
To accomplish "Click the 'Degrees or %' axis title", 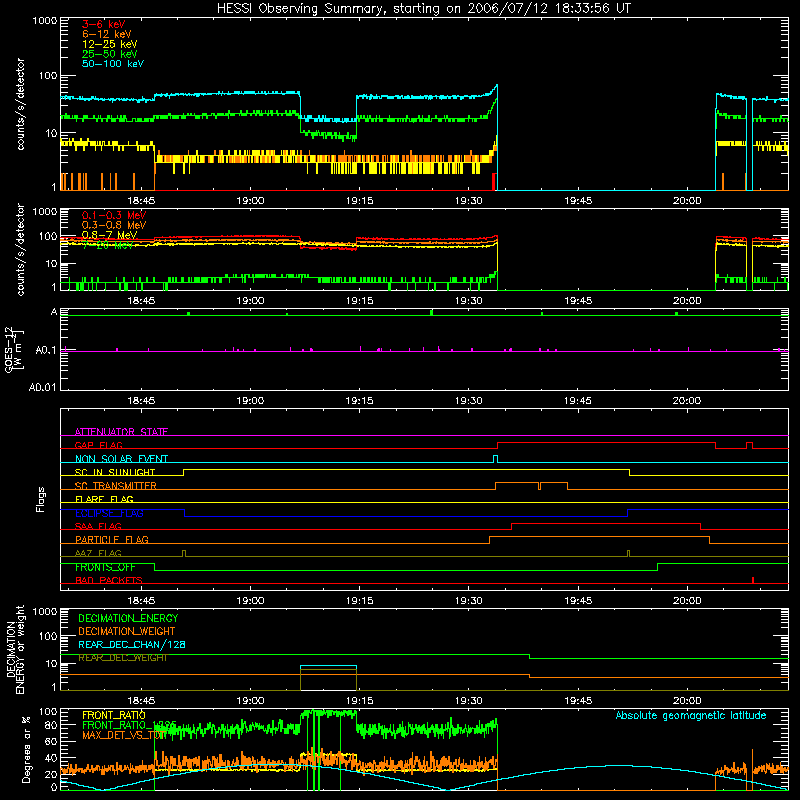I will pyautogui.click(x=27, y=750).
